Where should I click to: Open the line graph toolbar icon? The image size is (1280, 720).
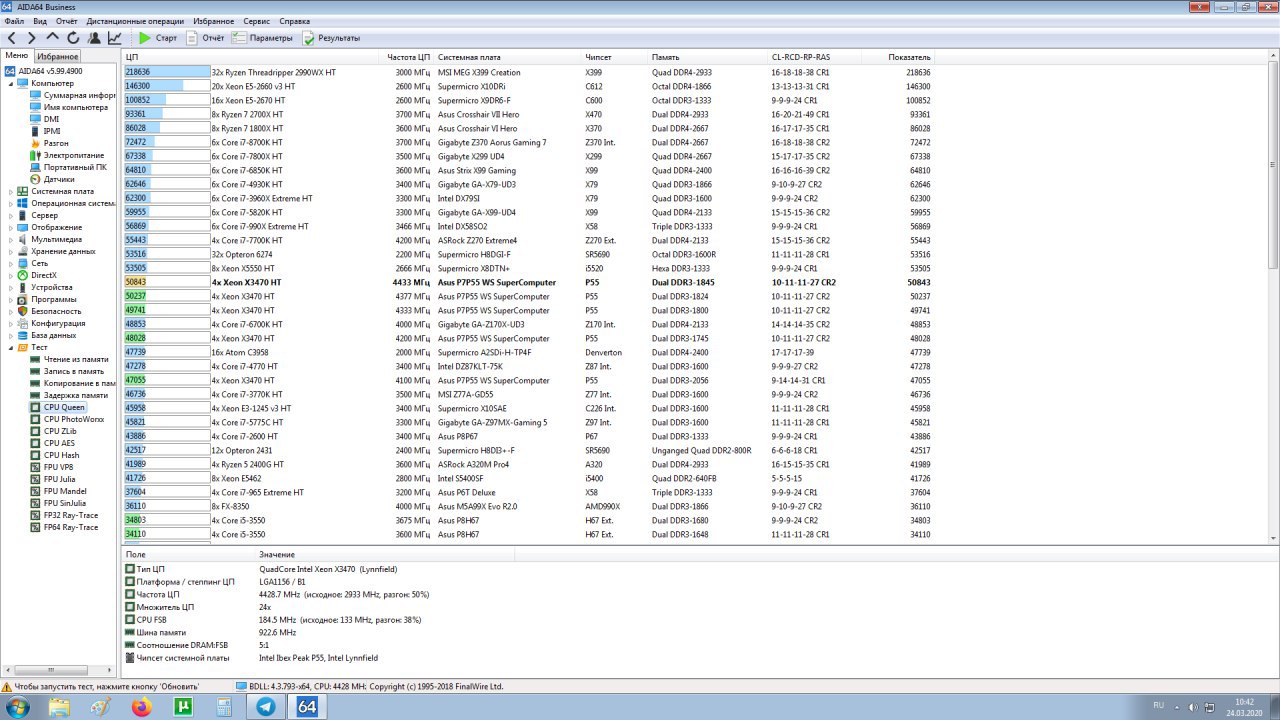(114, 38)
